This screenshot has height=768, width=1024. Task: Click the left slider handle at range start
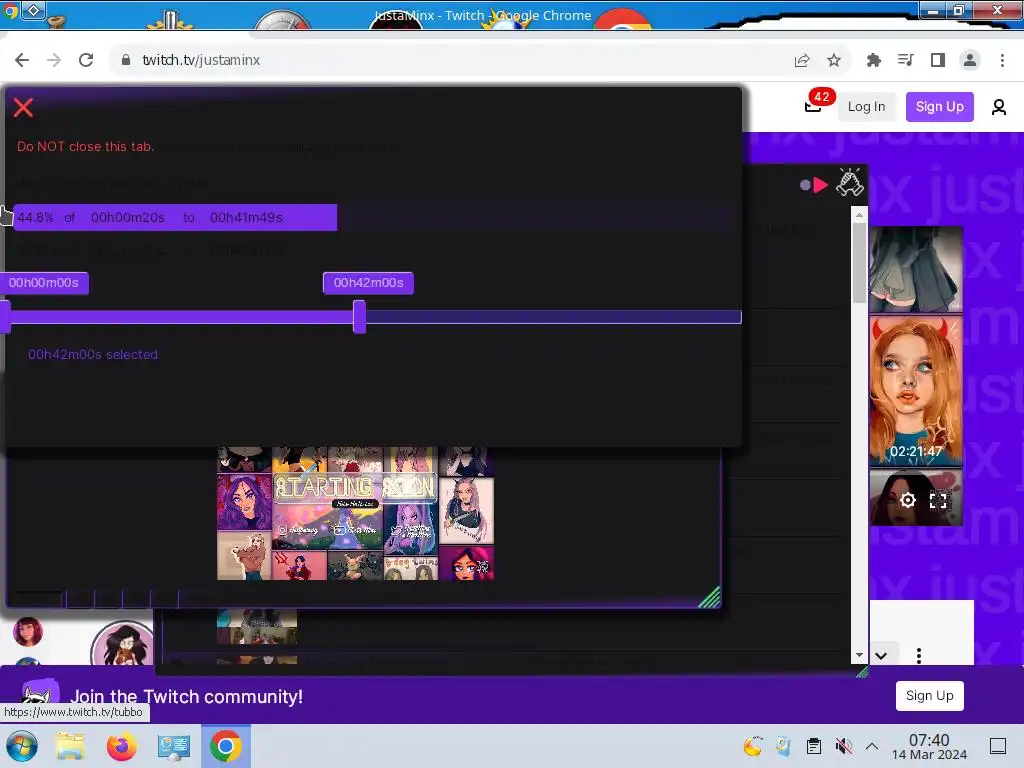coord(5,317)
